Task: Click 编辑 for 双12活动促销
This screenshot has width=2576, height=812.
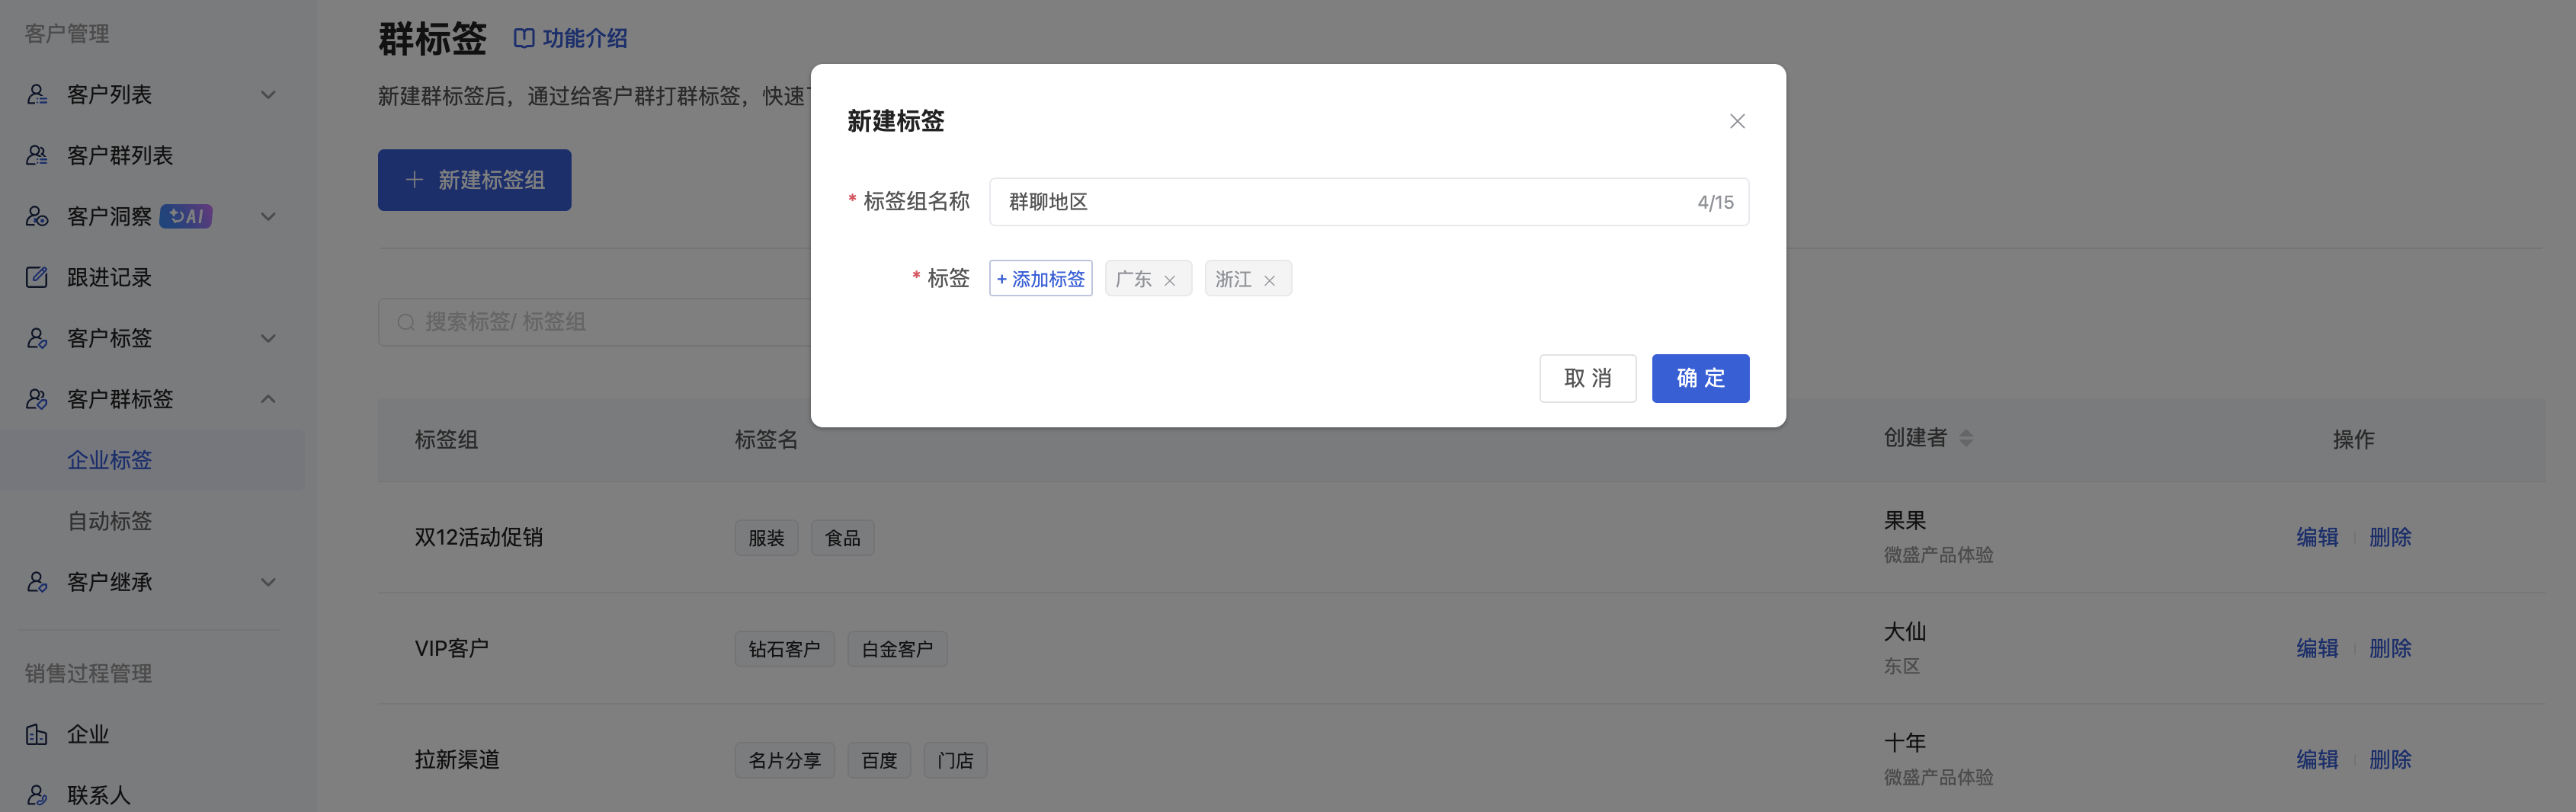Action: pyautogui.click(x=2317, y=537)
